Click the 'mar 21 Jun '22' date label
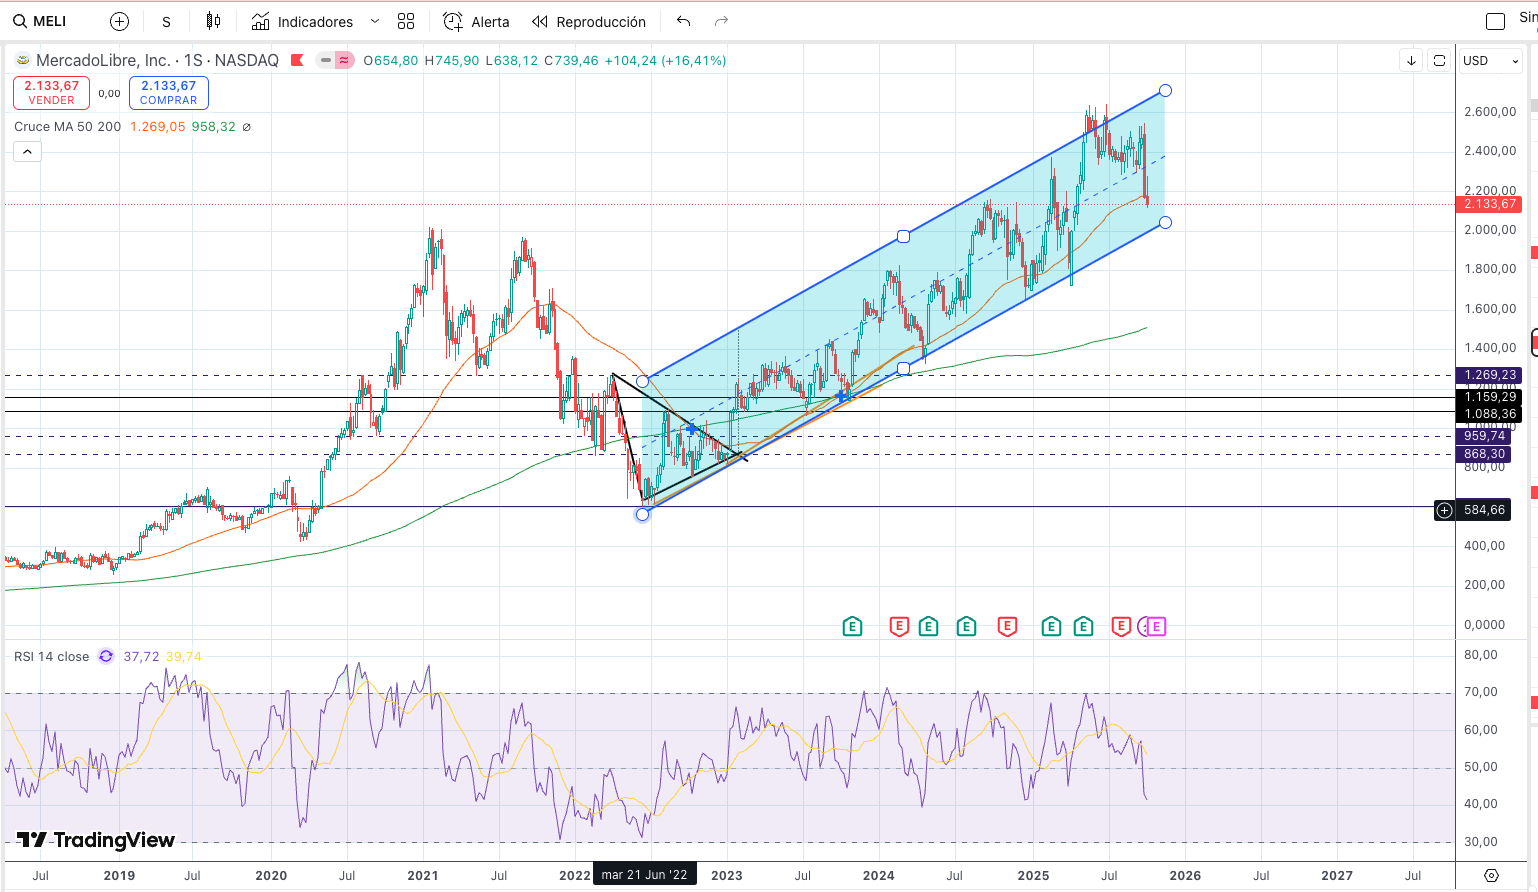The width and height of the screenshot is (1538, 892). click(x=645, y=875)
